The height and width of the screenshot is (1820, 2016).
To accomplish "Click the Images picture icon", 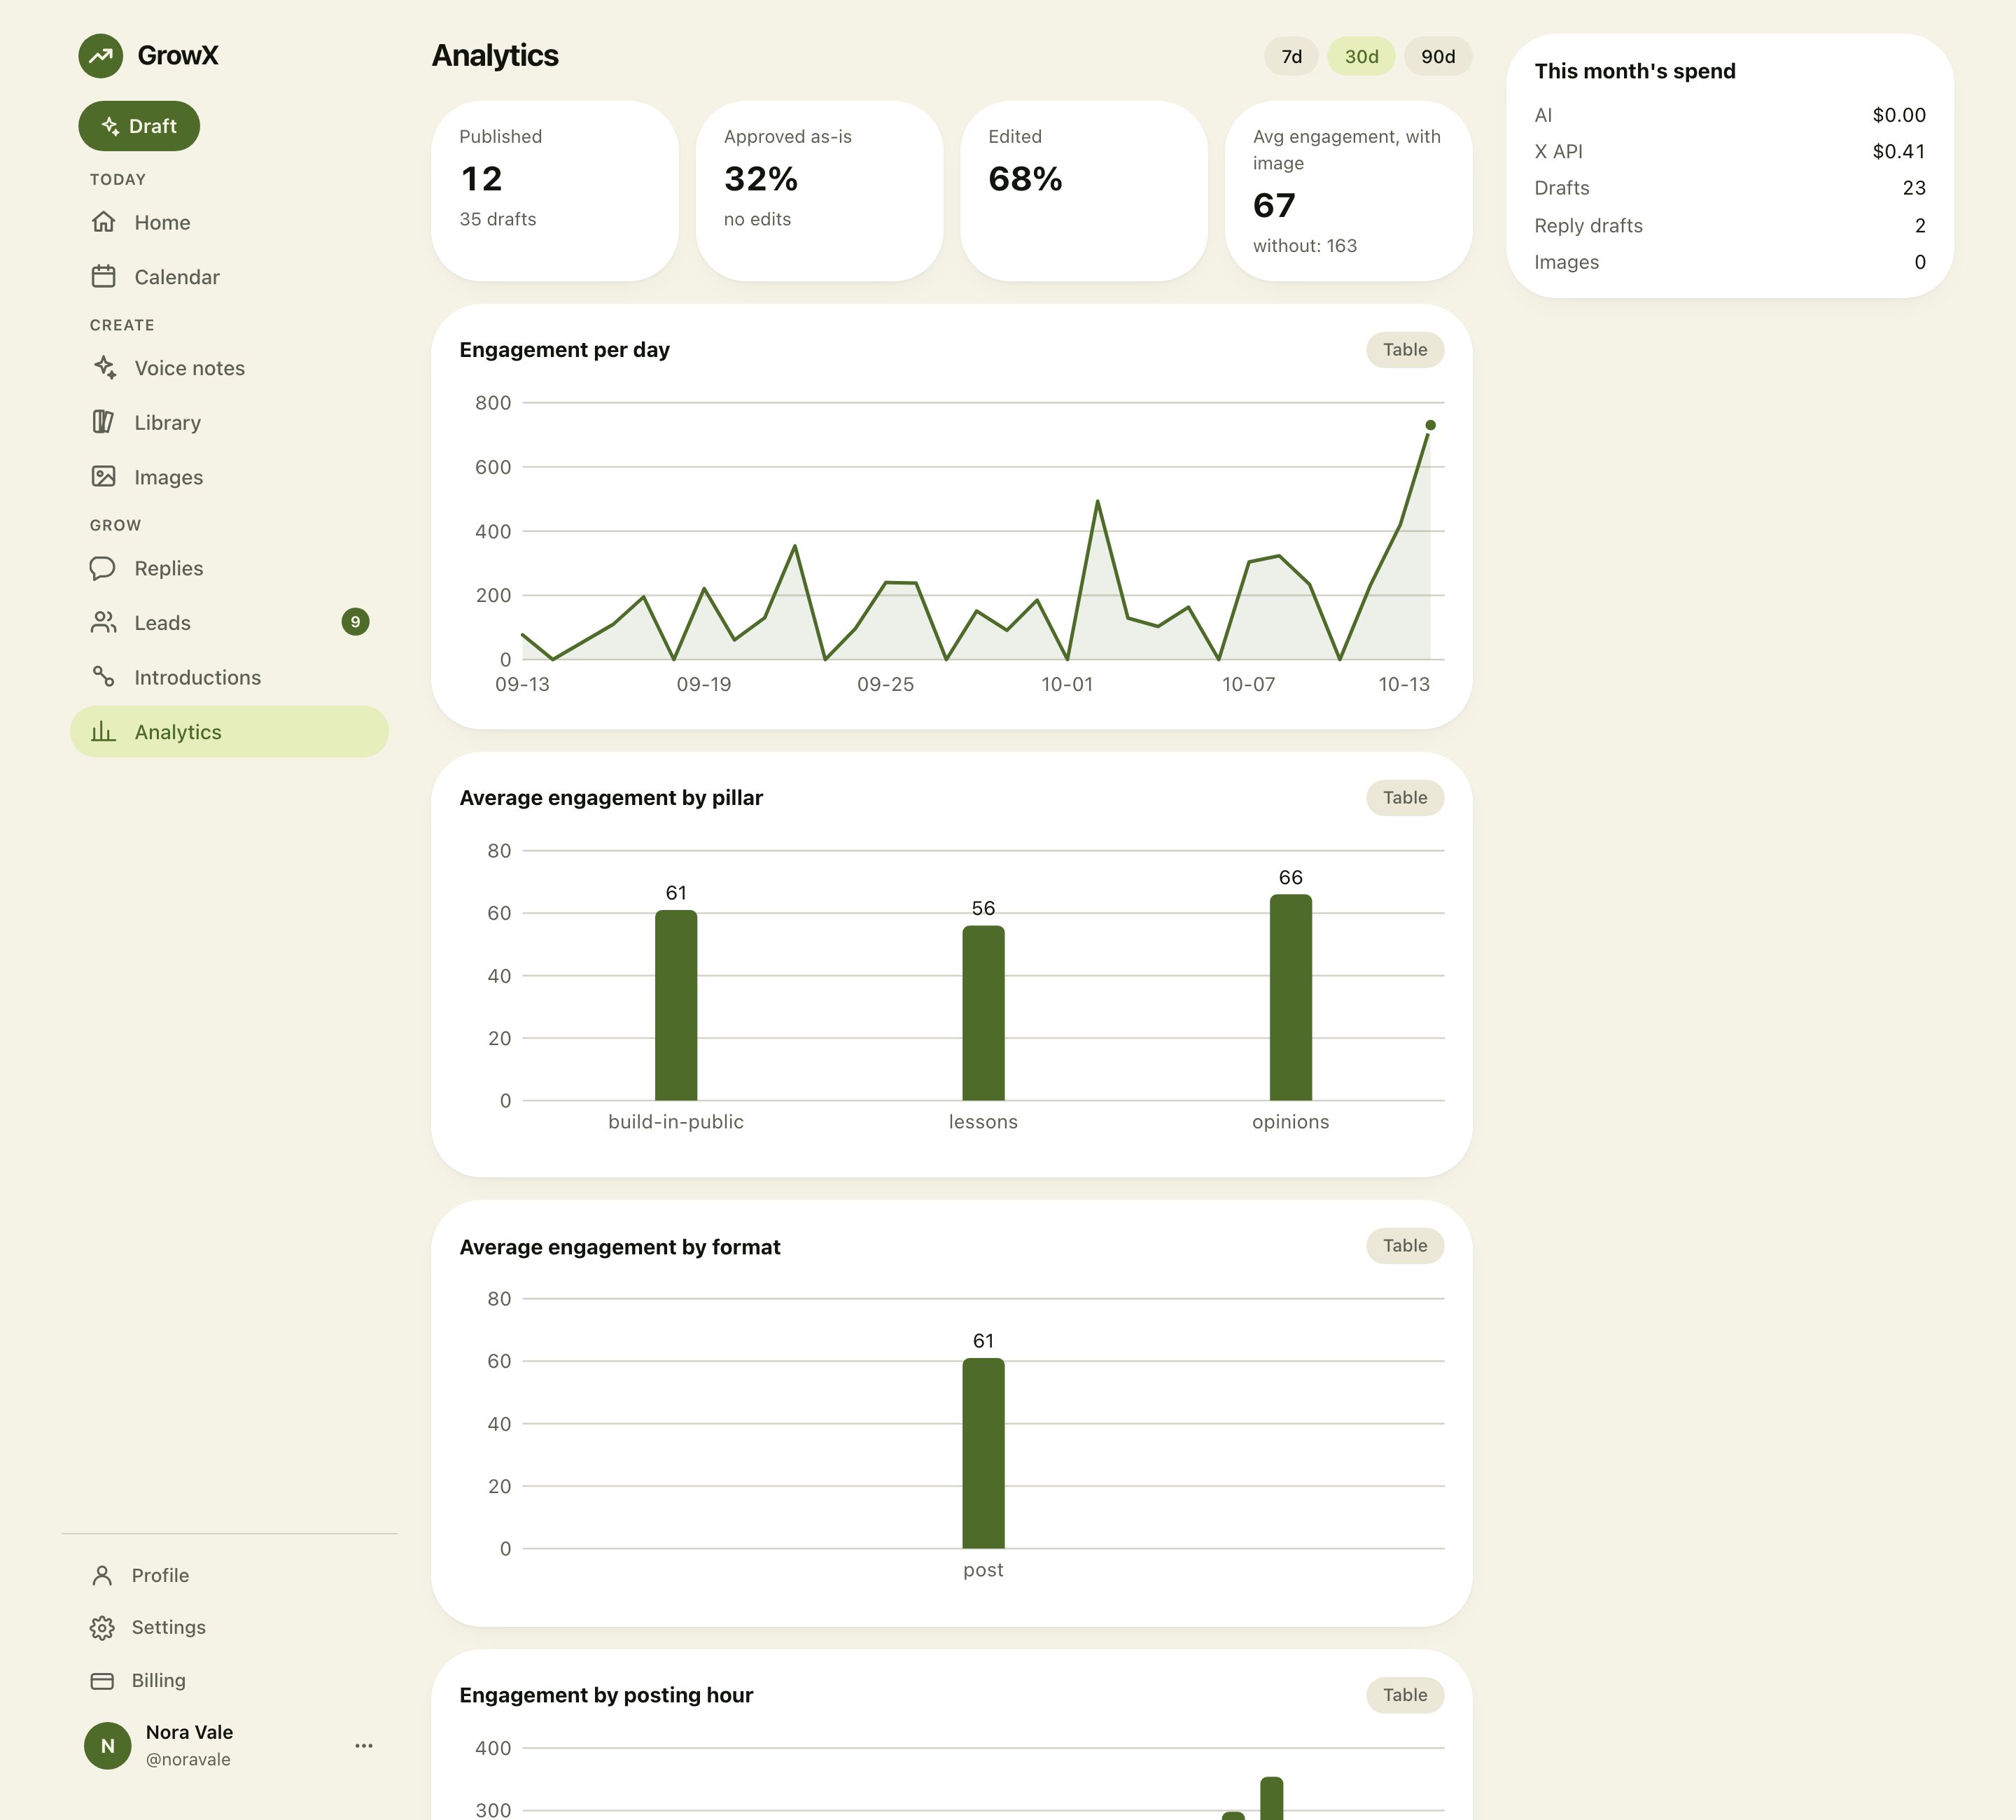I will tap(103, 477).
